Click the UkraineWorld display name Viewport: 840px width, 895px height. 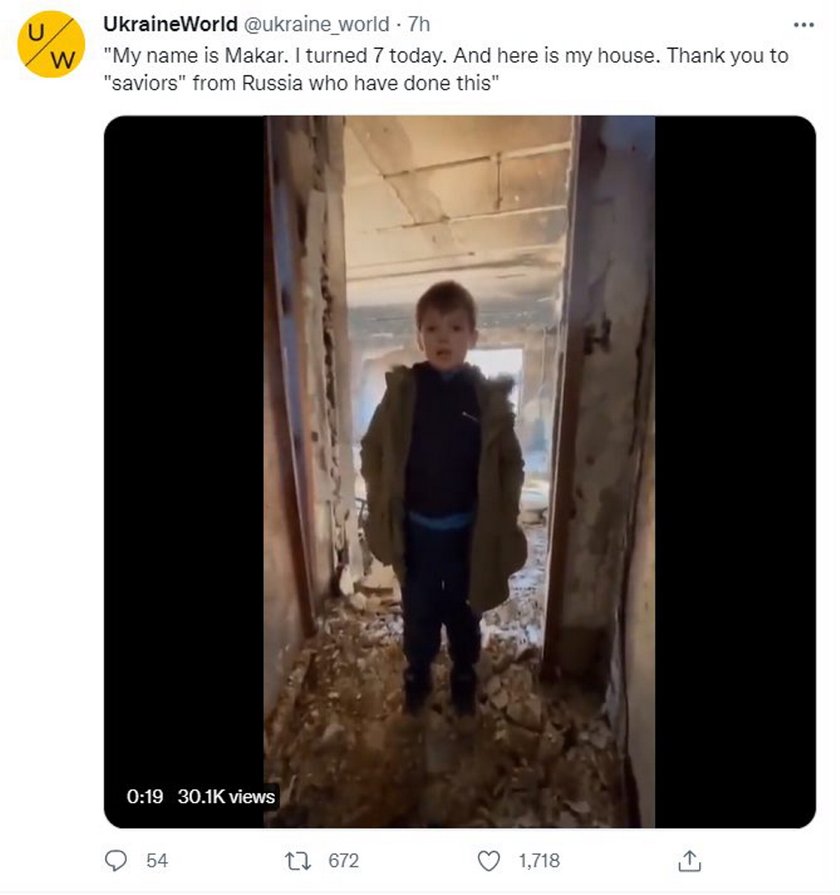coord(170,24)
